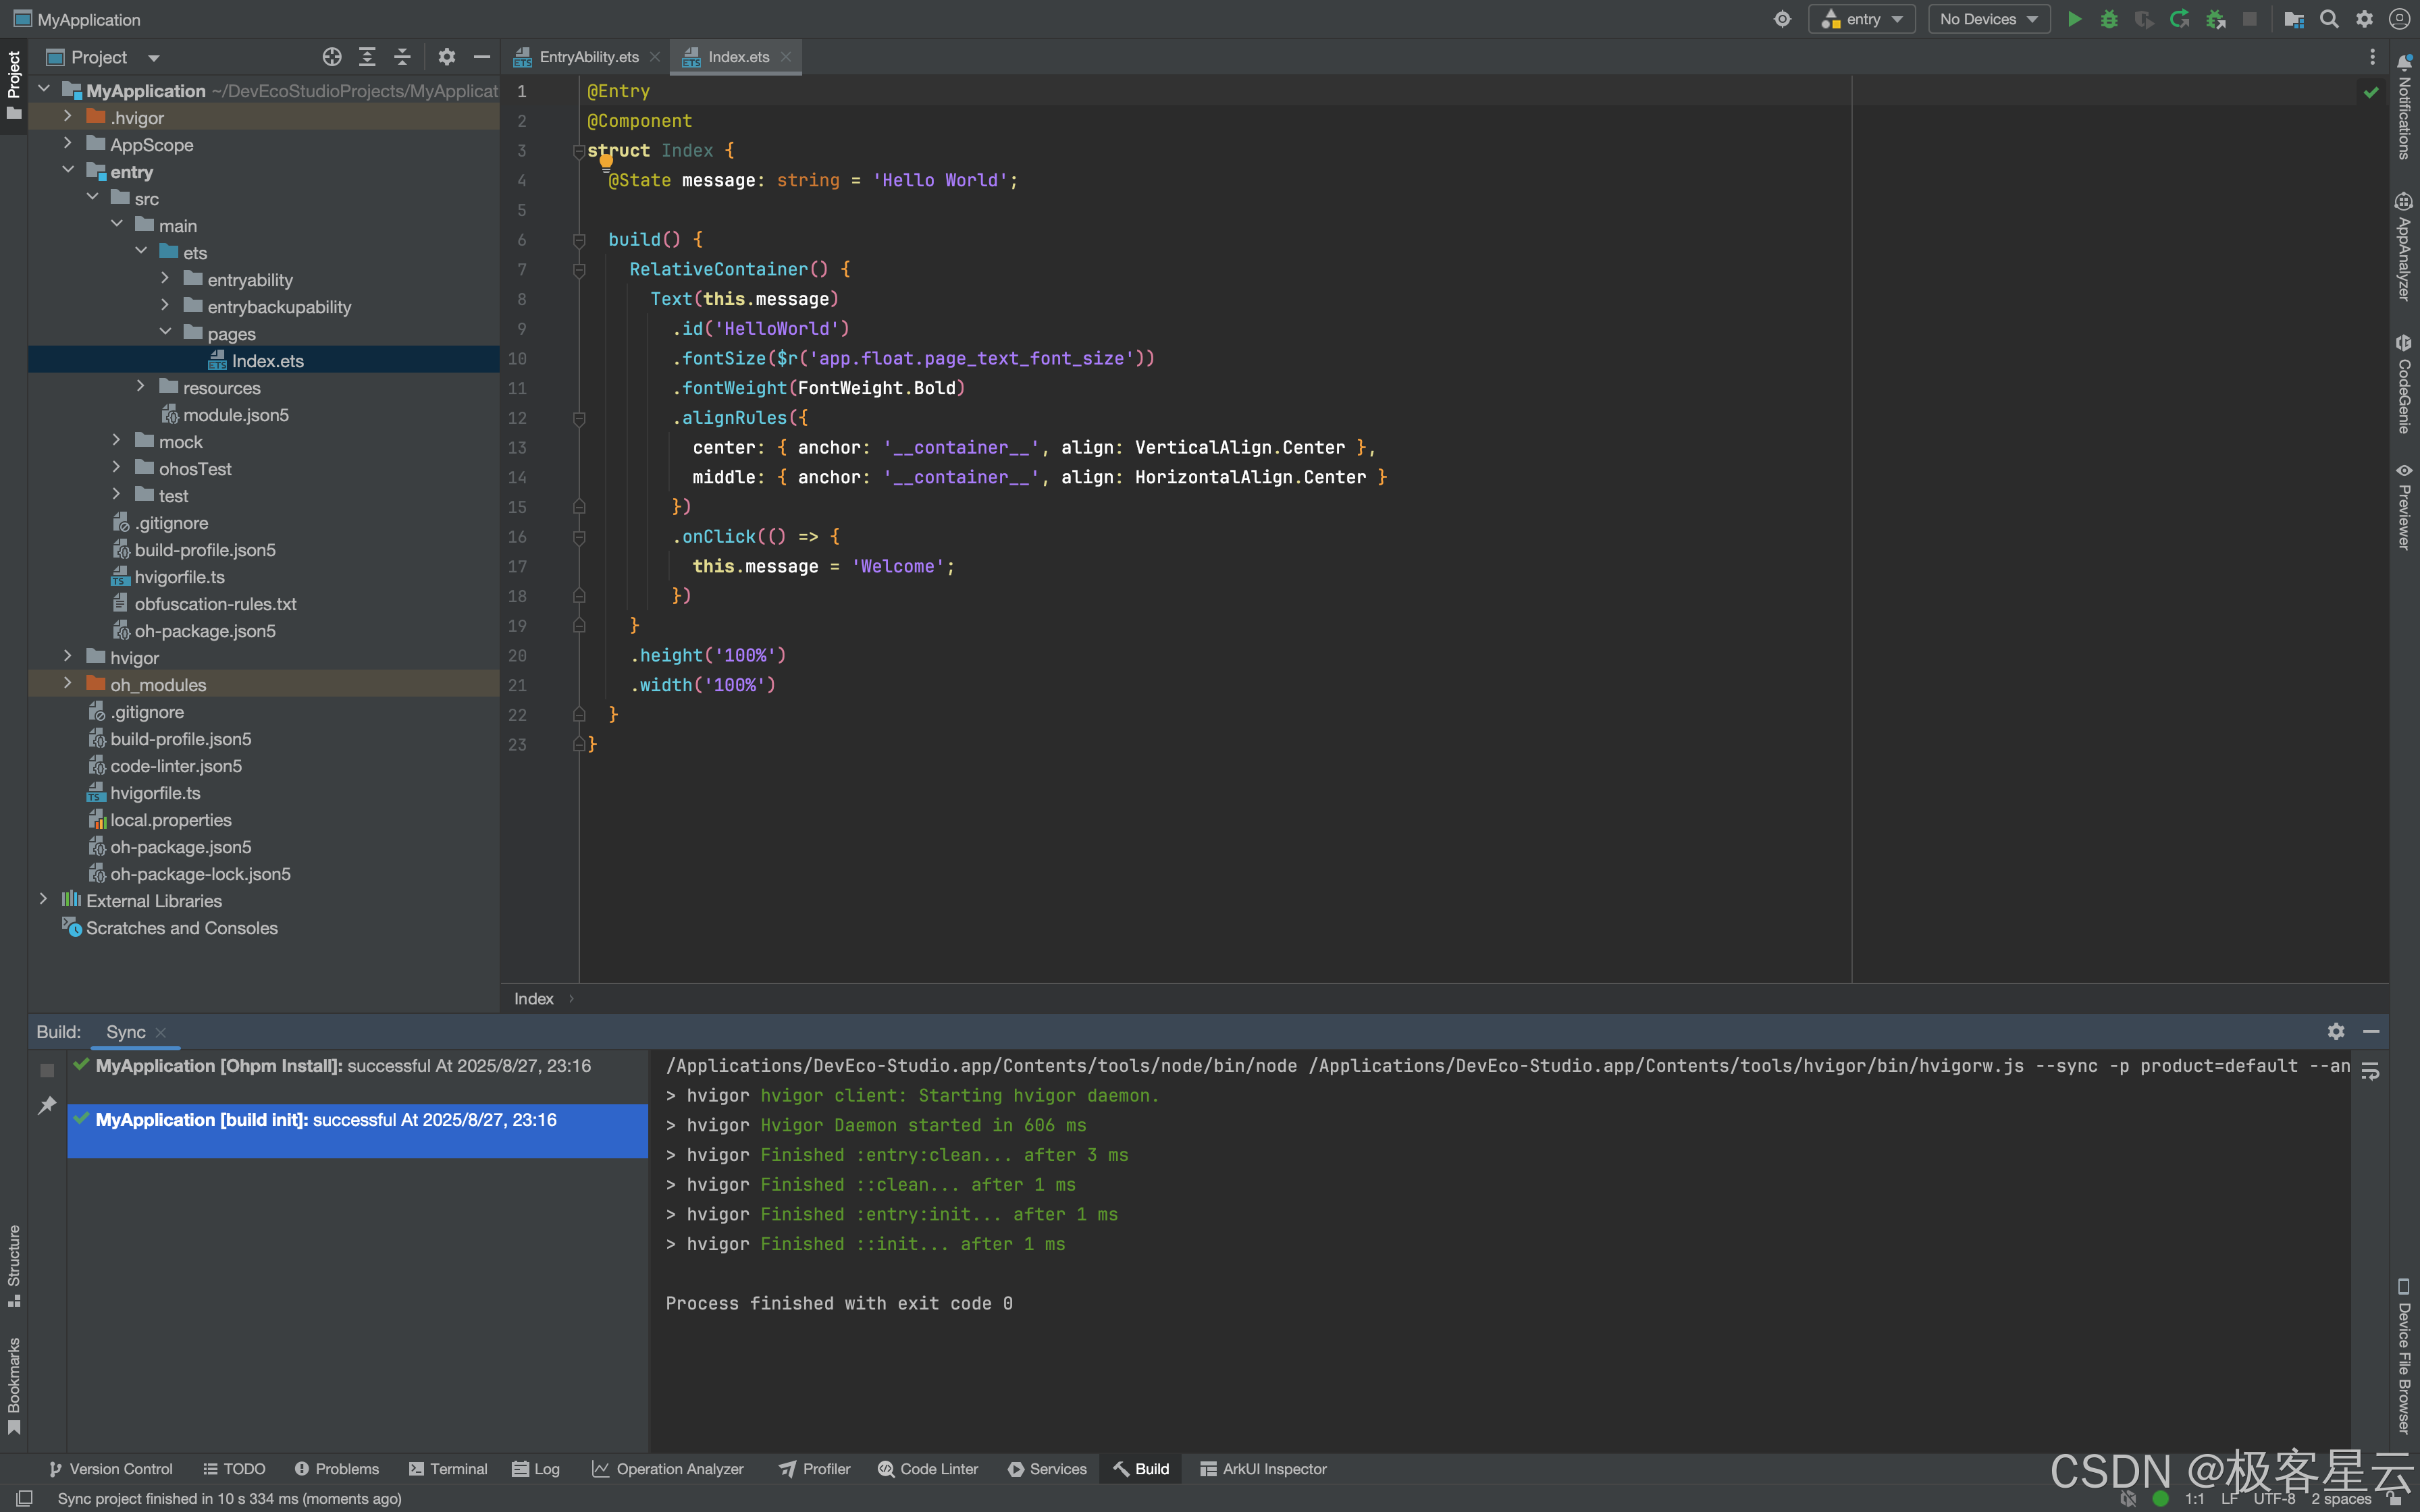Hide the Project panel with minus icon
2420x1512 pixels.
482,57
